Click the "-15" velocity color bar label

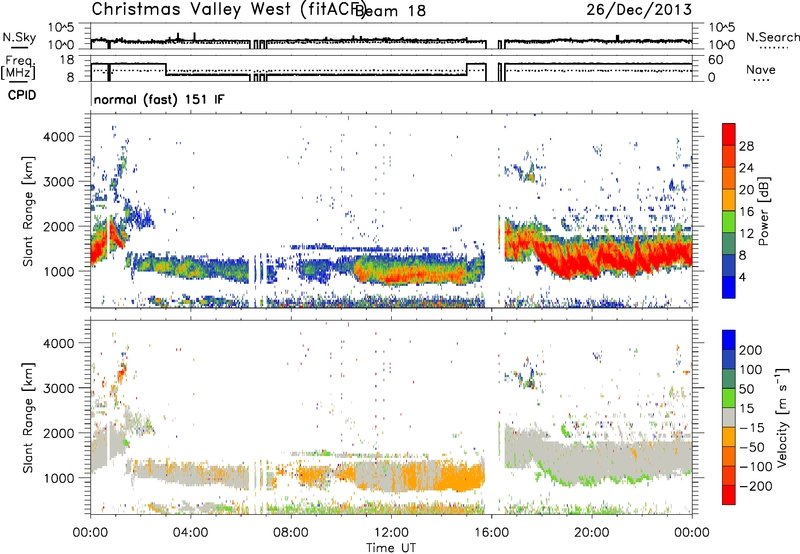pyautogui.click(x=752, y=428)
